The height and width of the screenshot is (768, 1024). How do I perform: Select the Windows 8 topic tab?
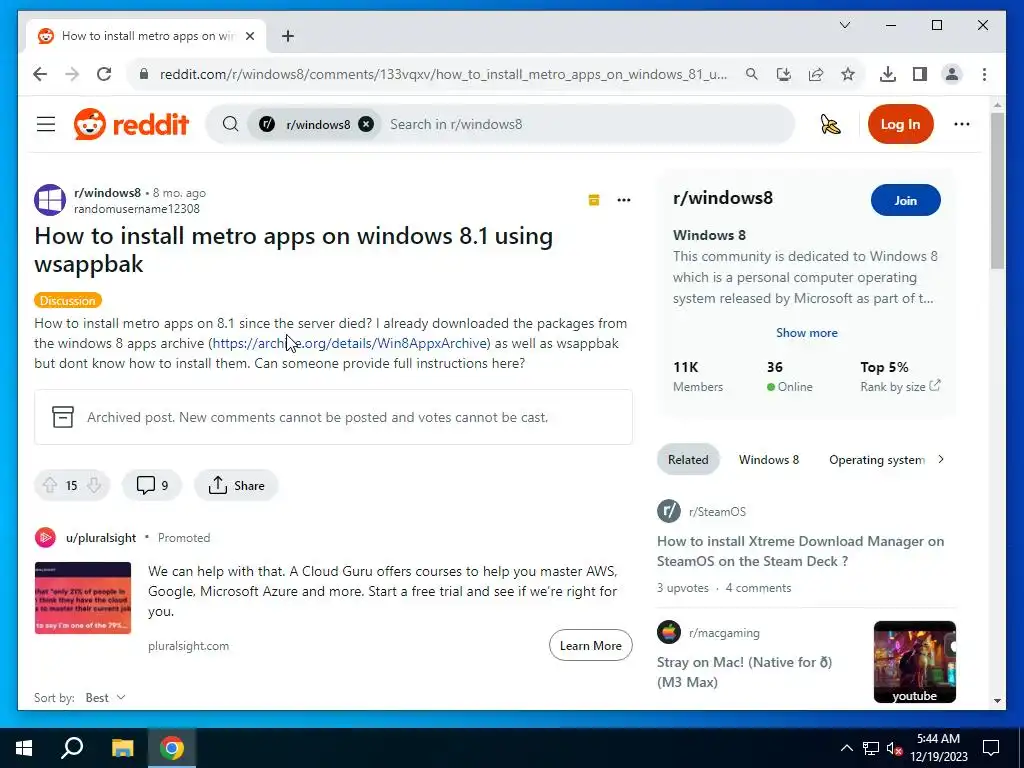(x=769, y=460)
